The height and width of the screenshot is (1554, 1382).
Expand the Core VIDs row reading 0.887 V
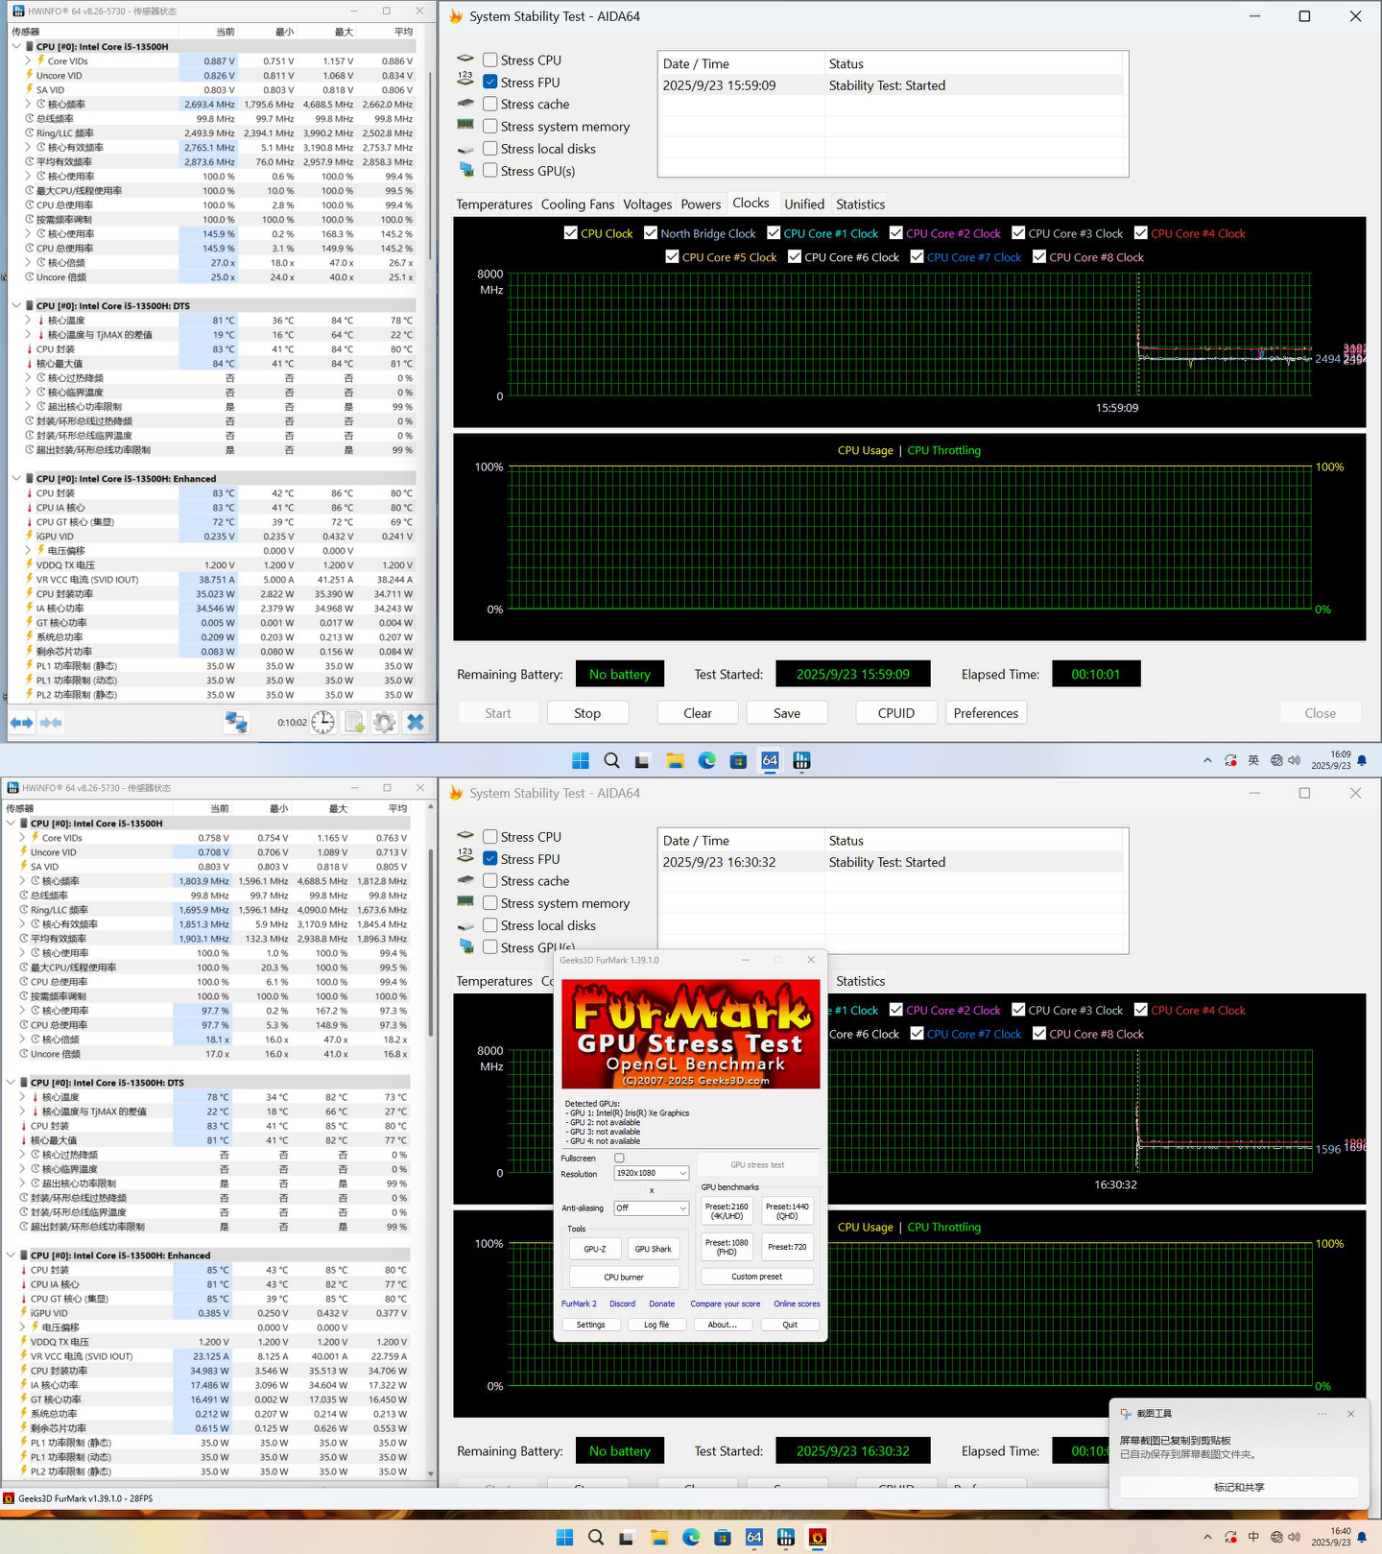coord(29,61)
